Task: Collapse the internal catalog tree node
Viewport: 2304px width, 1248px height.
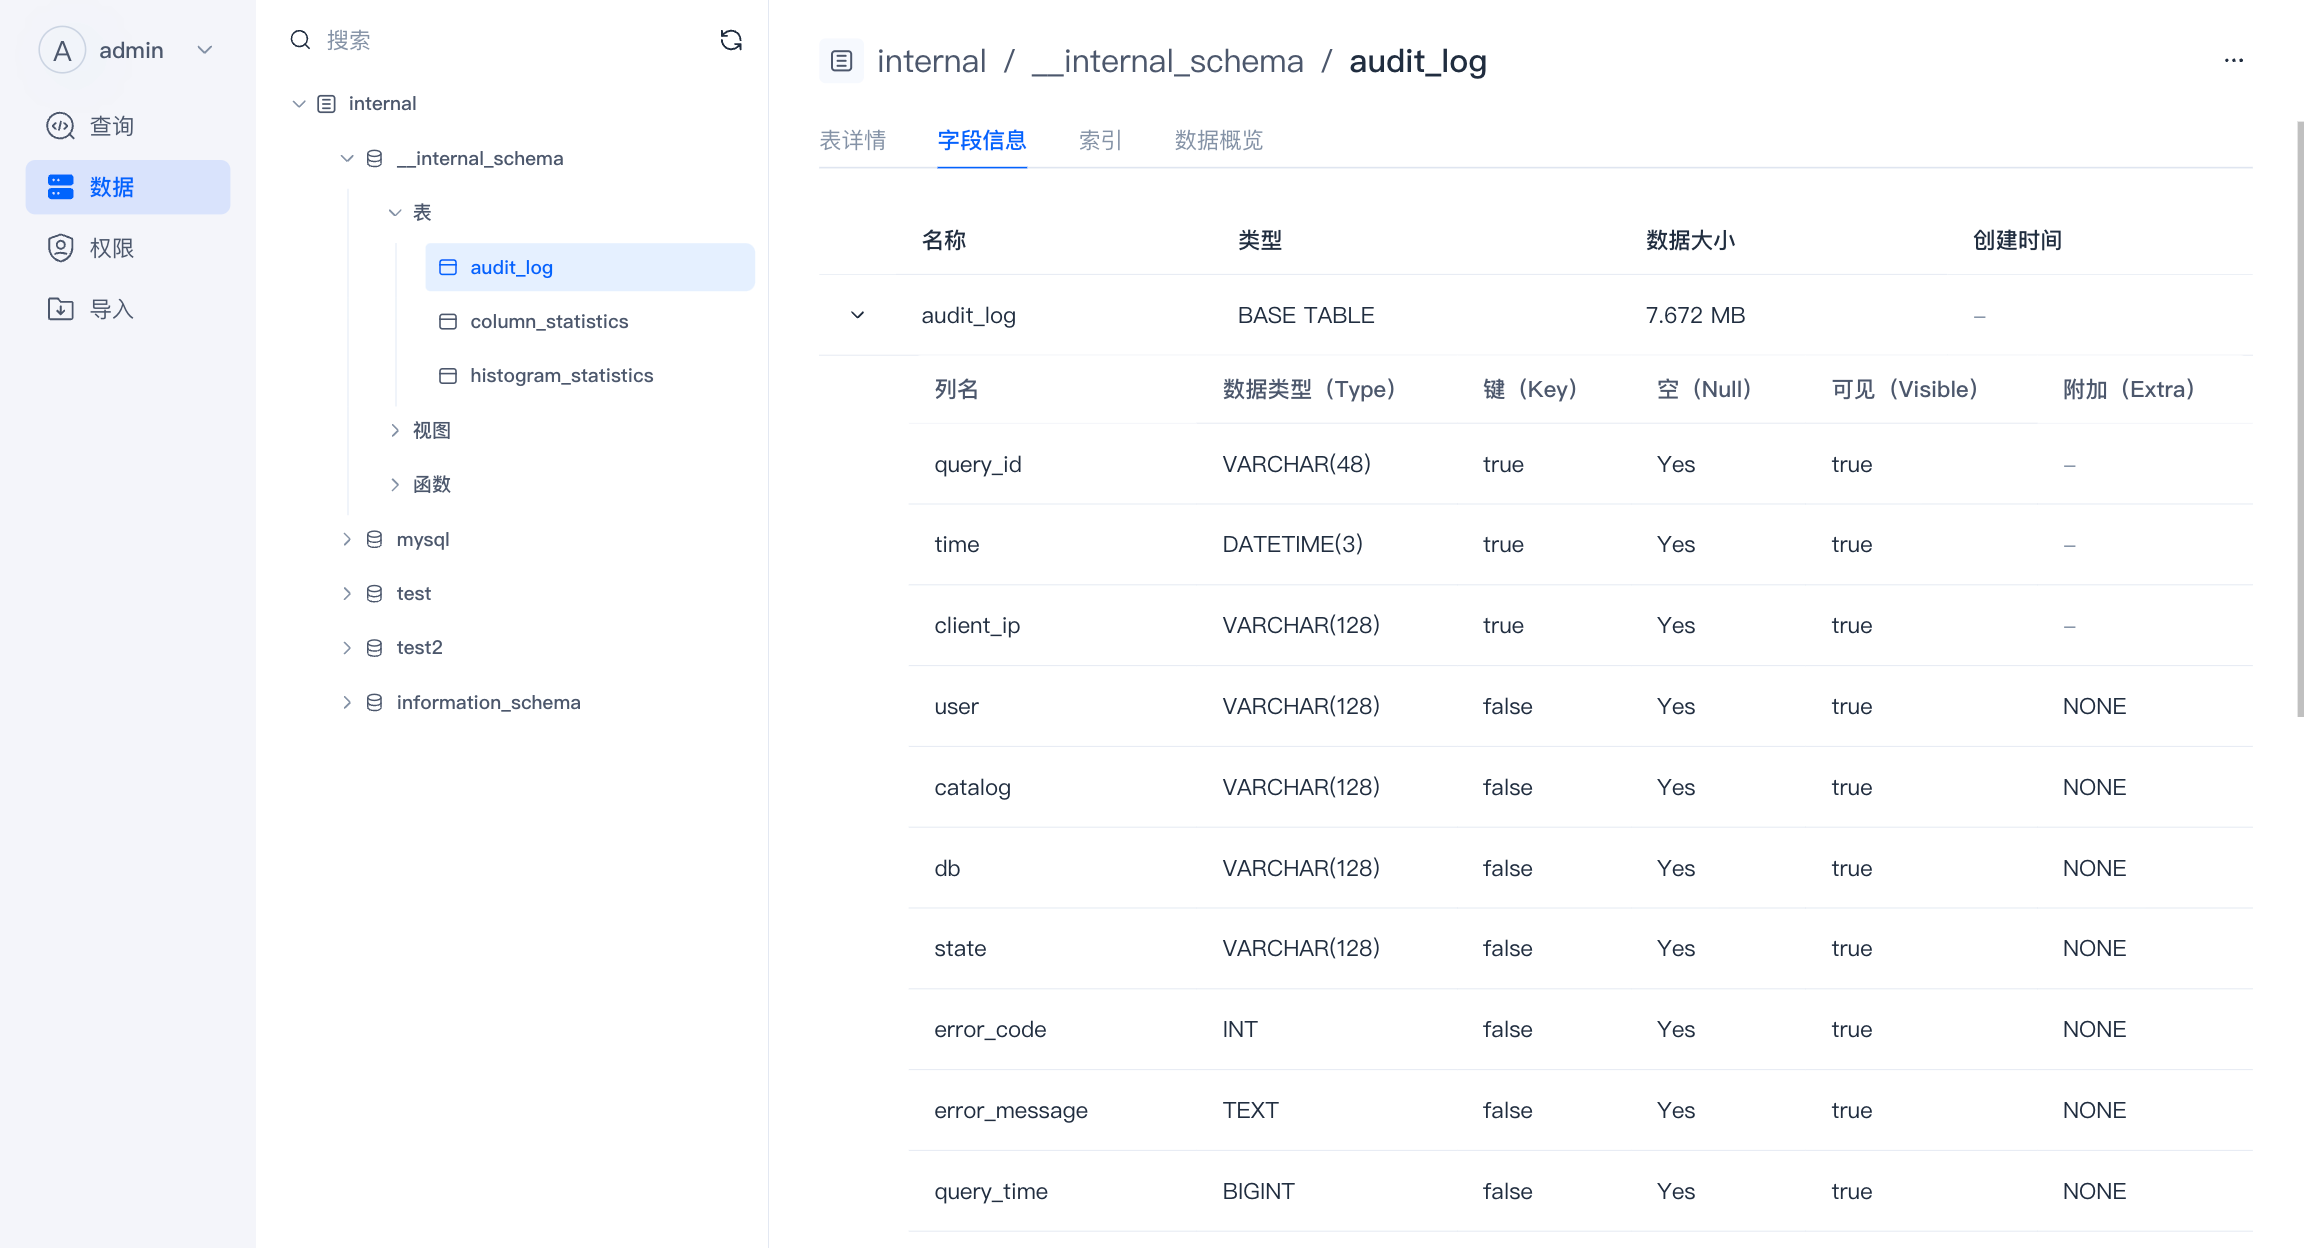Action: click(x=299, y=104)
